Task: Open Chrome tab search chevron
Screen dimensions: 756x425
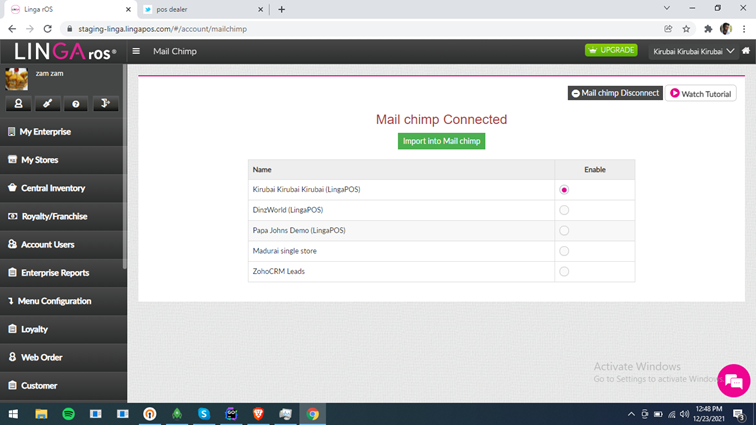Action: tap(667, 8)
